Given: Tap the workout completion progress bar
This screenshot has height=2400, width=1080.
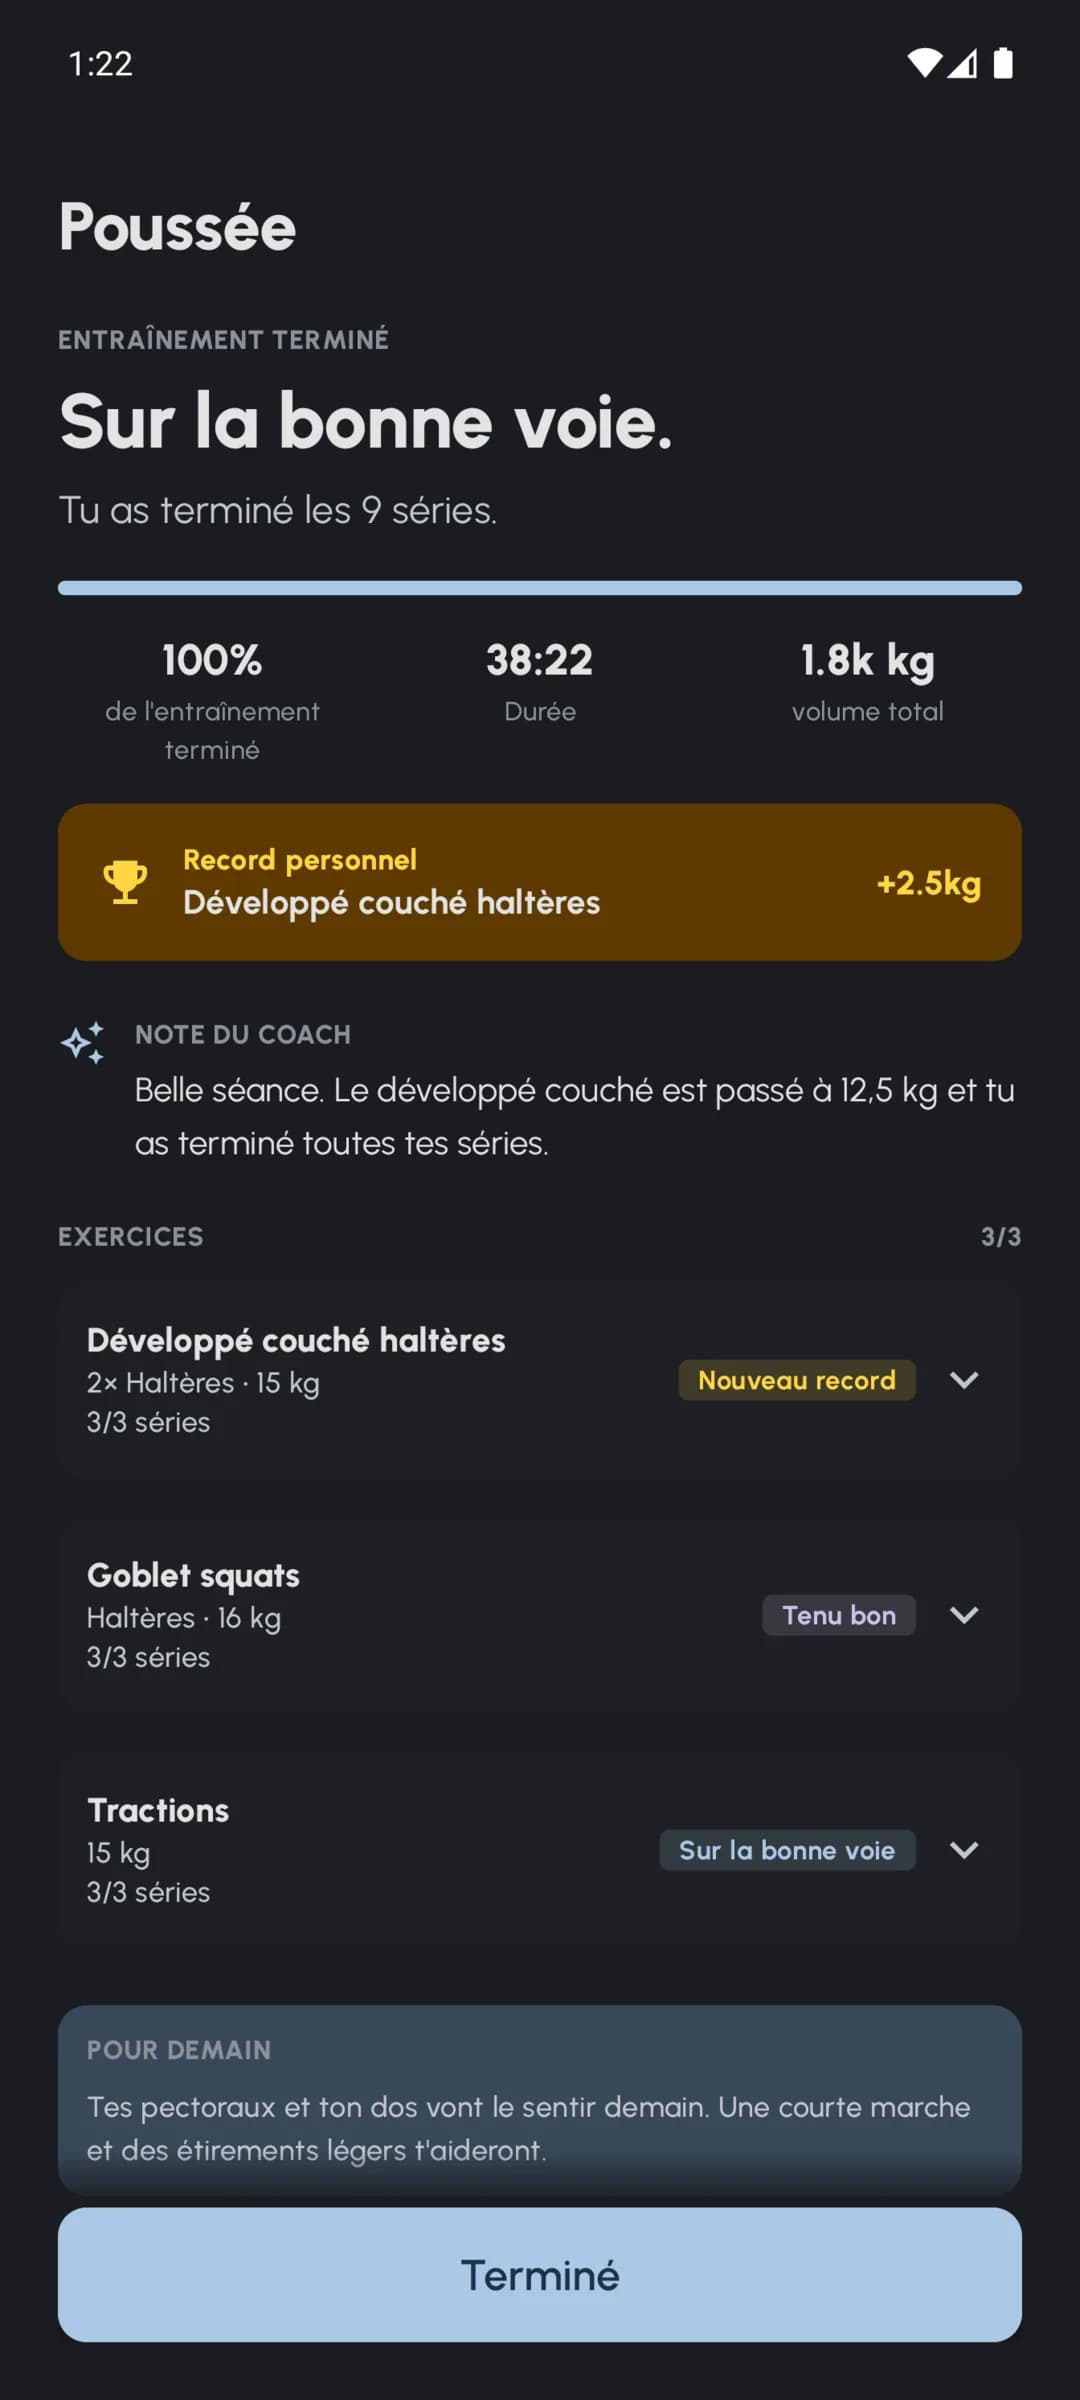Looking at the screenshot, I should tap(540, 588).
